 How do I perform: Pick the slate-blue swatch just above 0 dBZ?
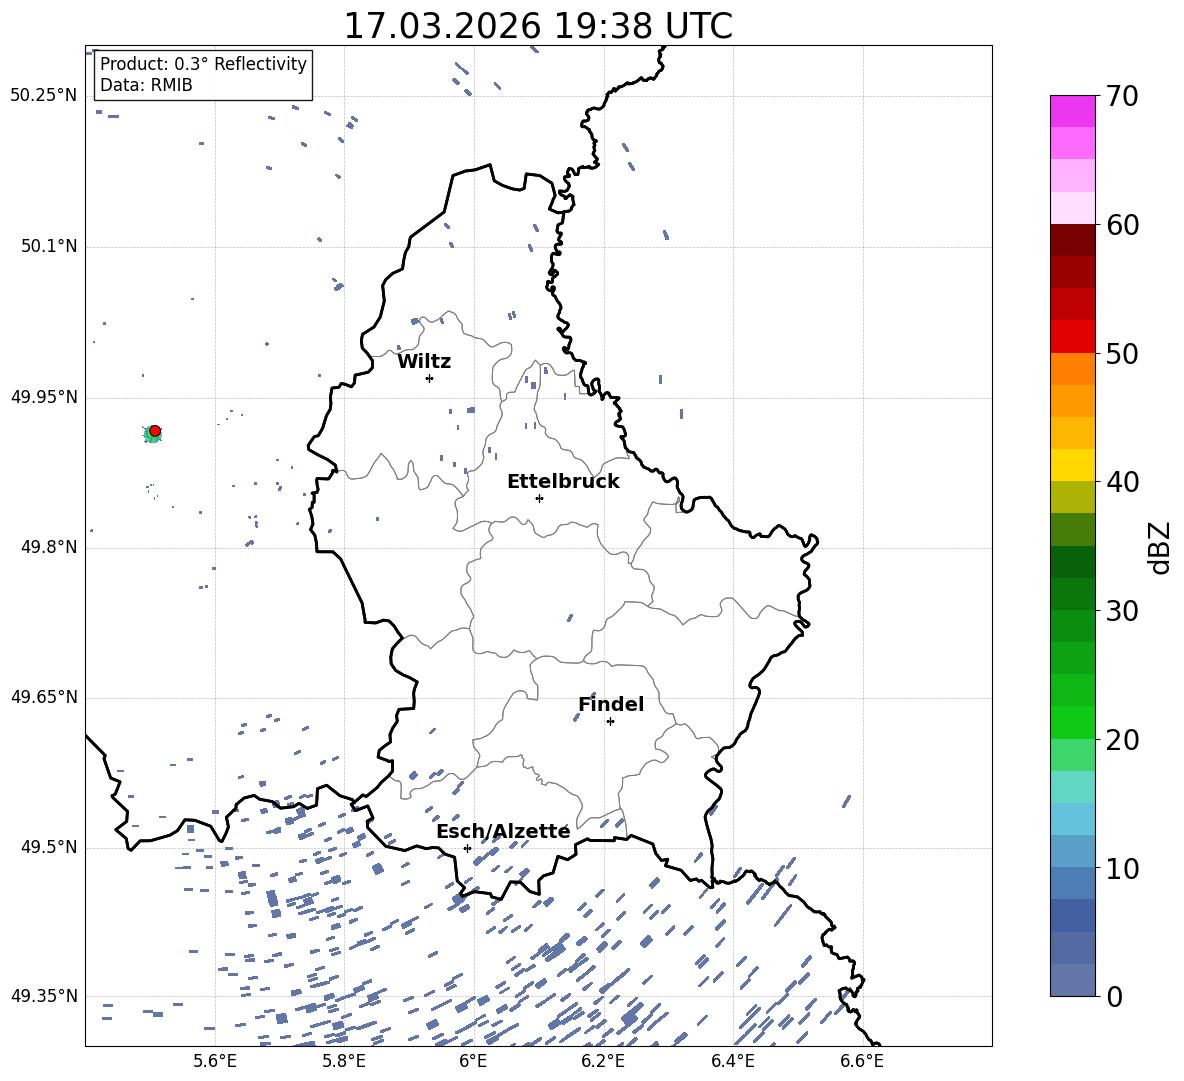point(1073,980)
